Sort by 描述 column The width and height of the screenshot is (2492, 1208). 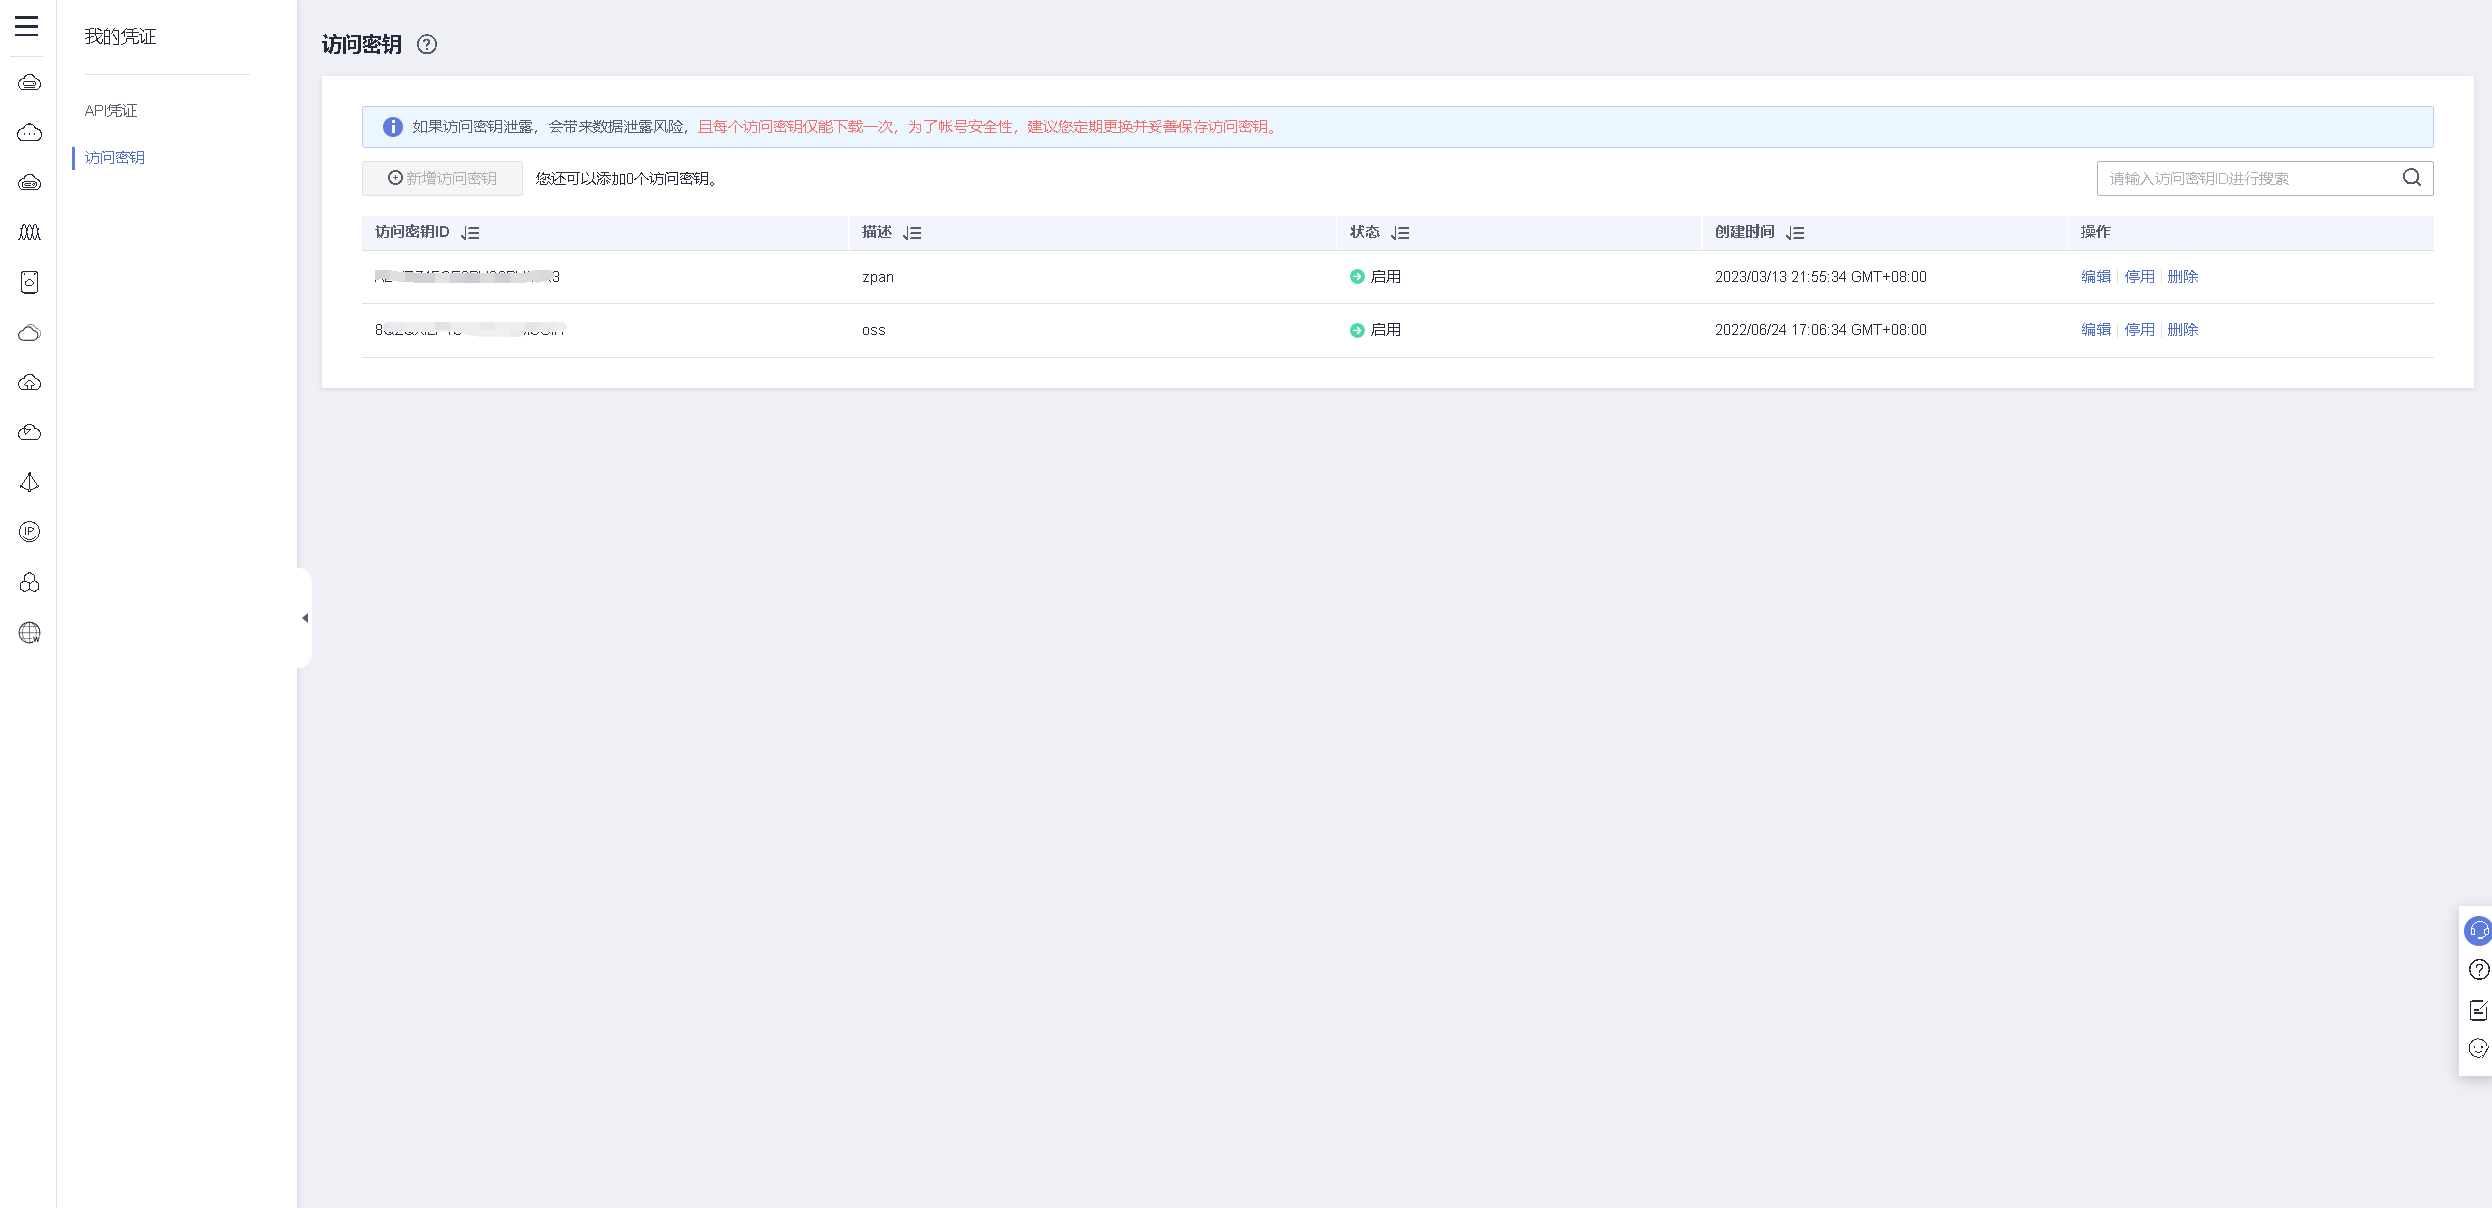coord(912,233)
